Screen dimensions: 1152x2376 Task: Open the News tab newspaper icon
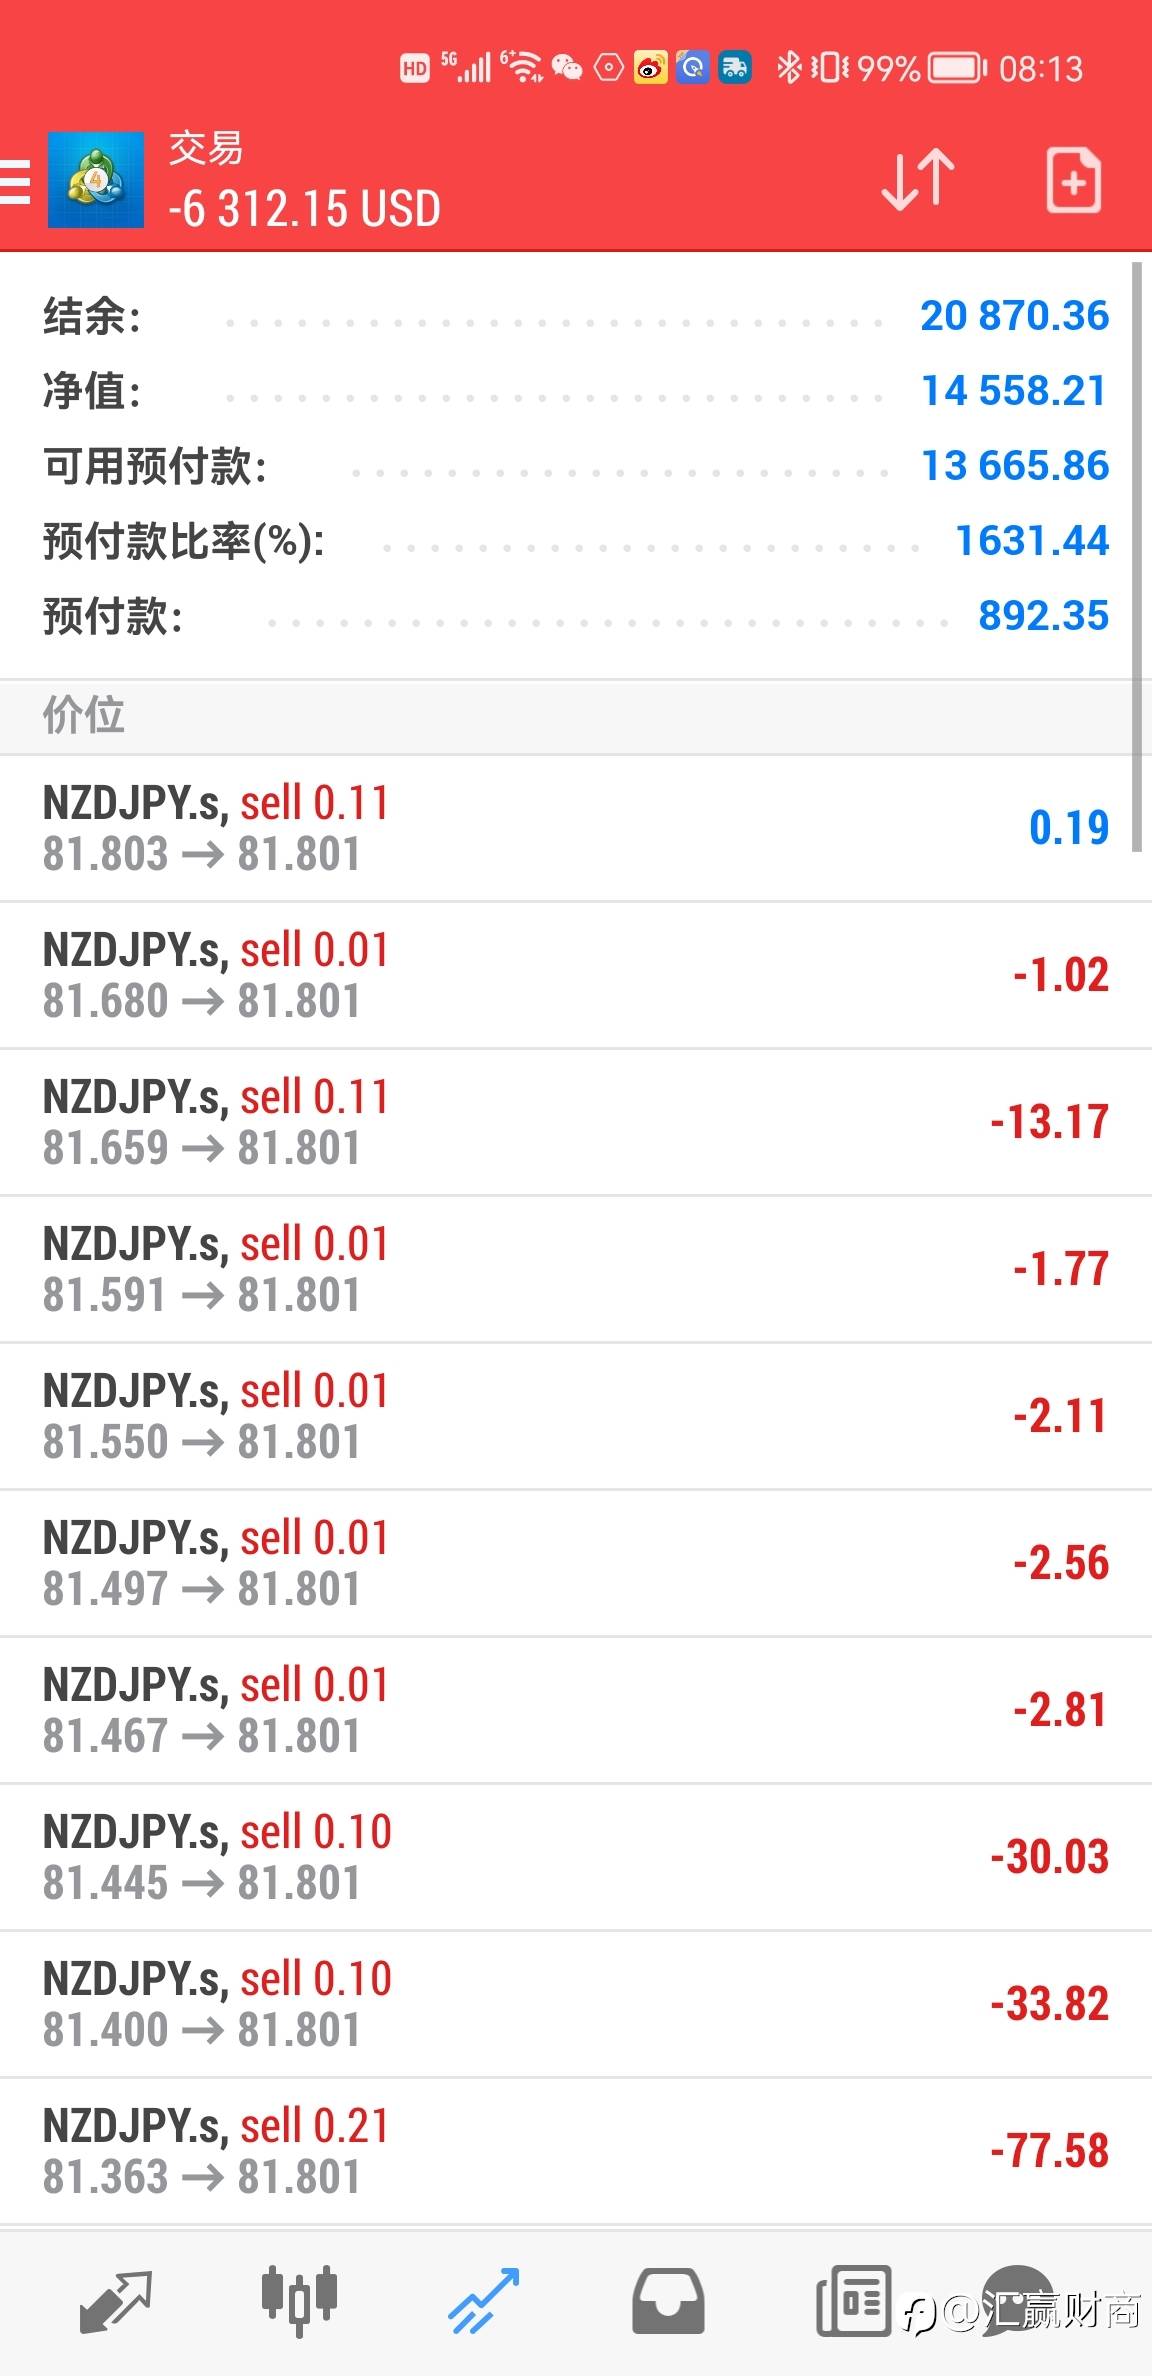(x=853, y=2299)
